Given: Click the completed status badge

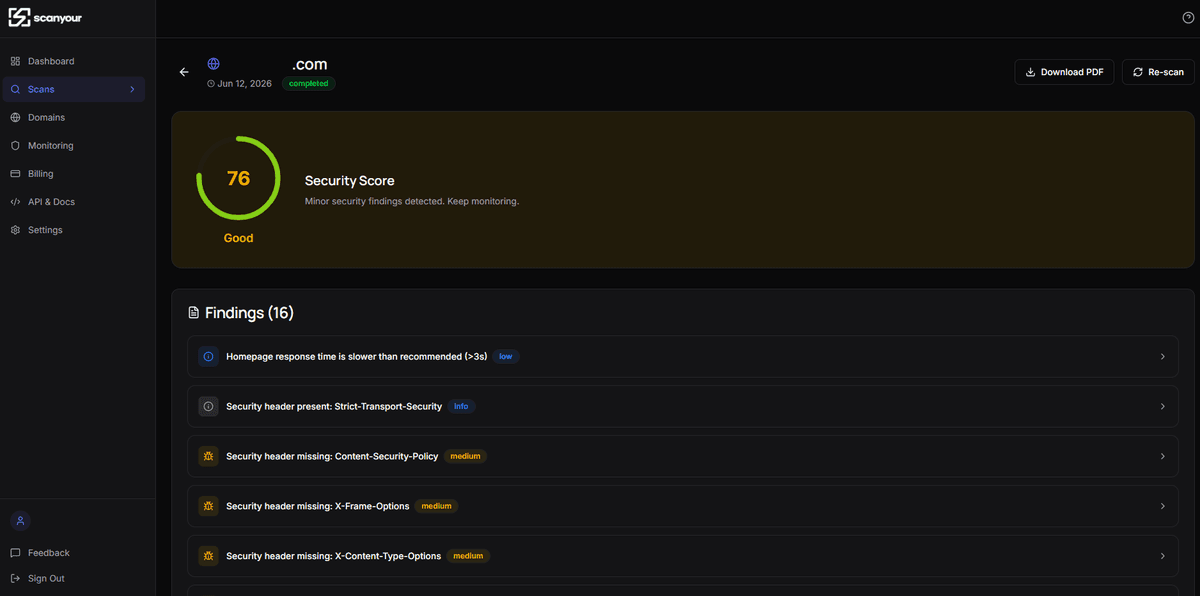Looking at the screenshot, I should (309, 84).
